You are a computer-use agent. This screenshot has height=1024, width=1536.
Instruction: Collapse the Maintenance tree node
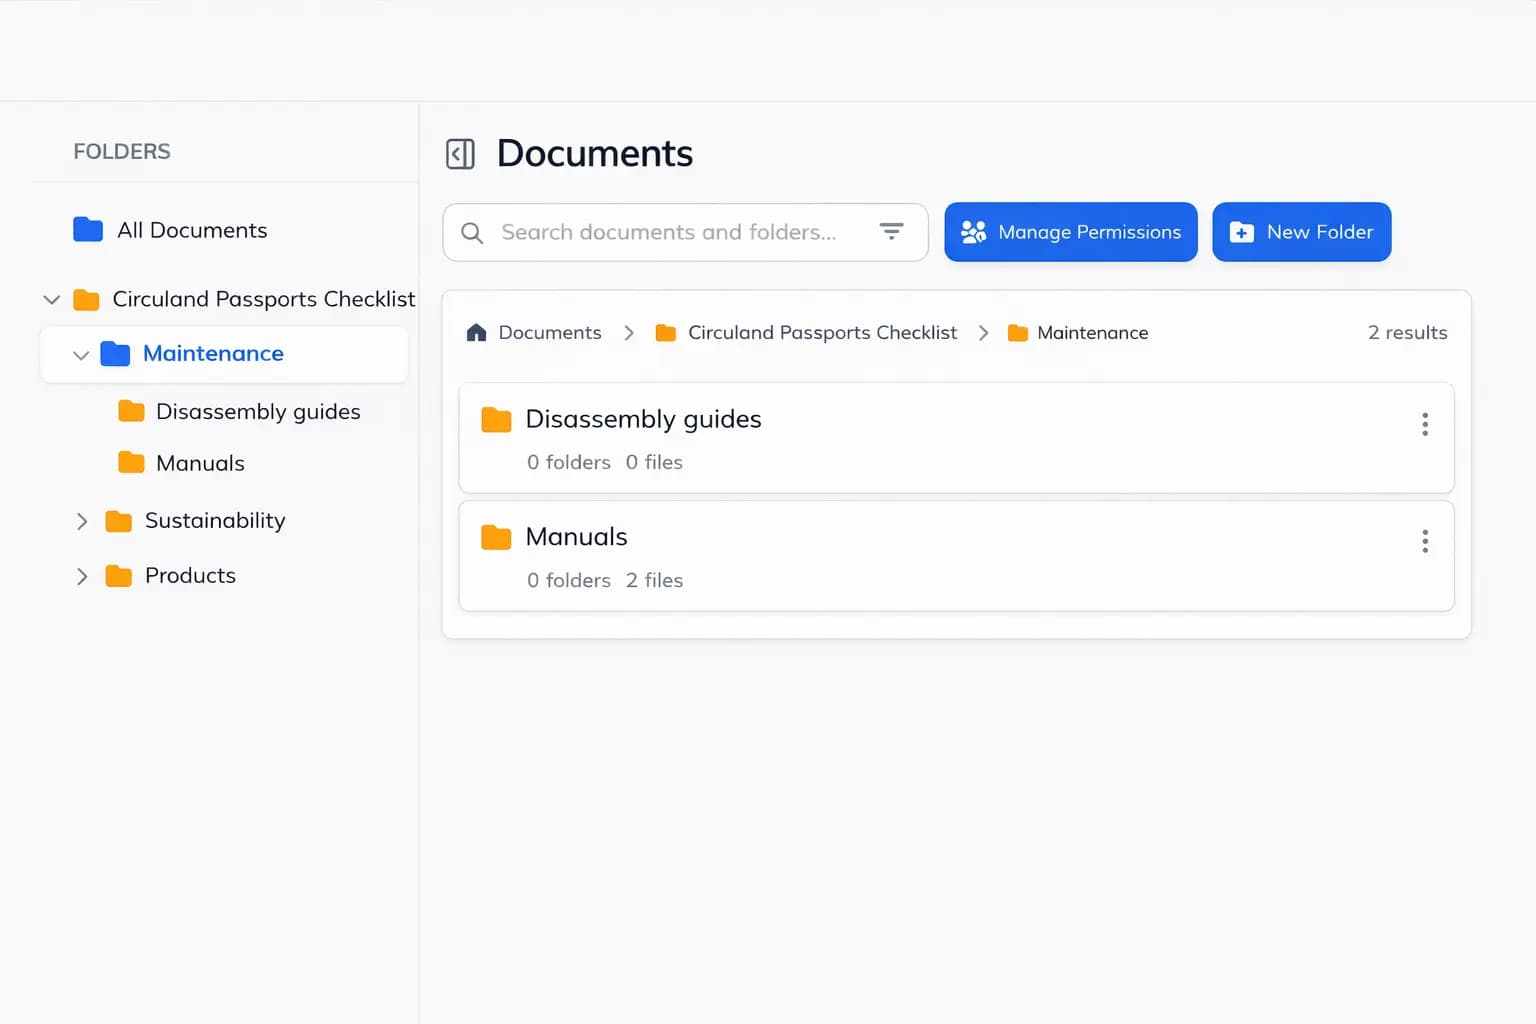[81, 355]
